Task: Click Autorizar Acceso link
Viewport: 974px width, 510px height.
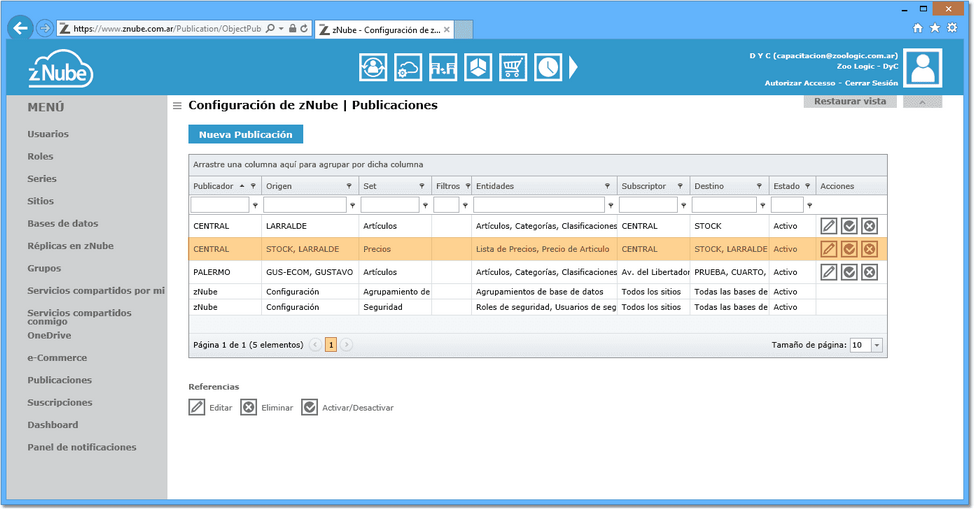Action: [799, 83]
